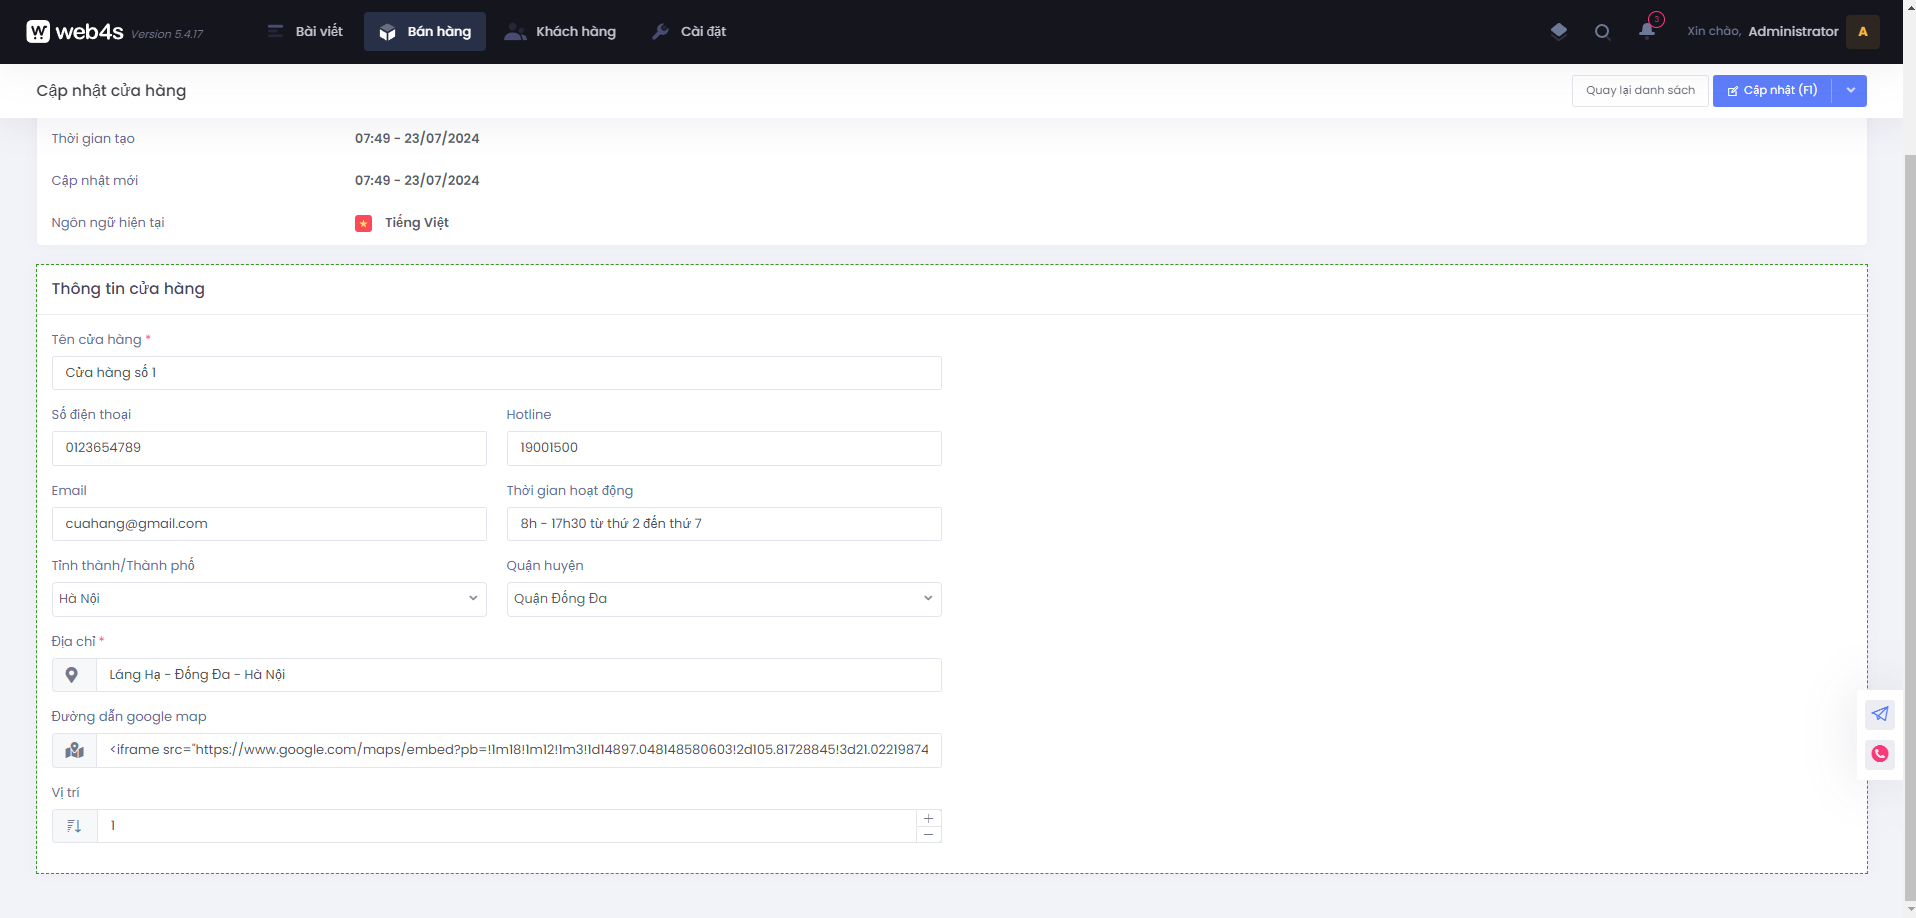The height and width of the screenshot is (918, 1916).
Task: Open the arrow dropdown next to Cập nhật
Action: (x=1850, y=91)
